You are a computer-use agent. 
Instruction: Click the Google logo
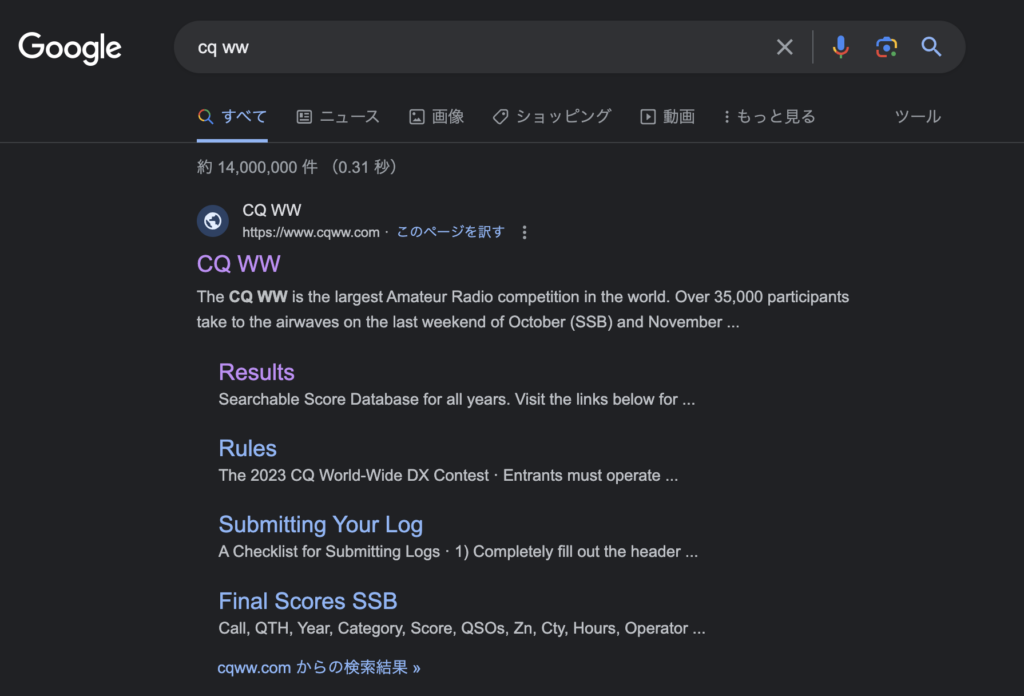coord(70,48)
